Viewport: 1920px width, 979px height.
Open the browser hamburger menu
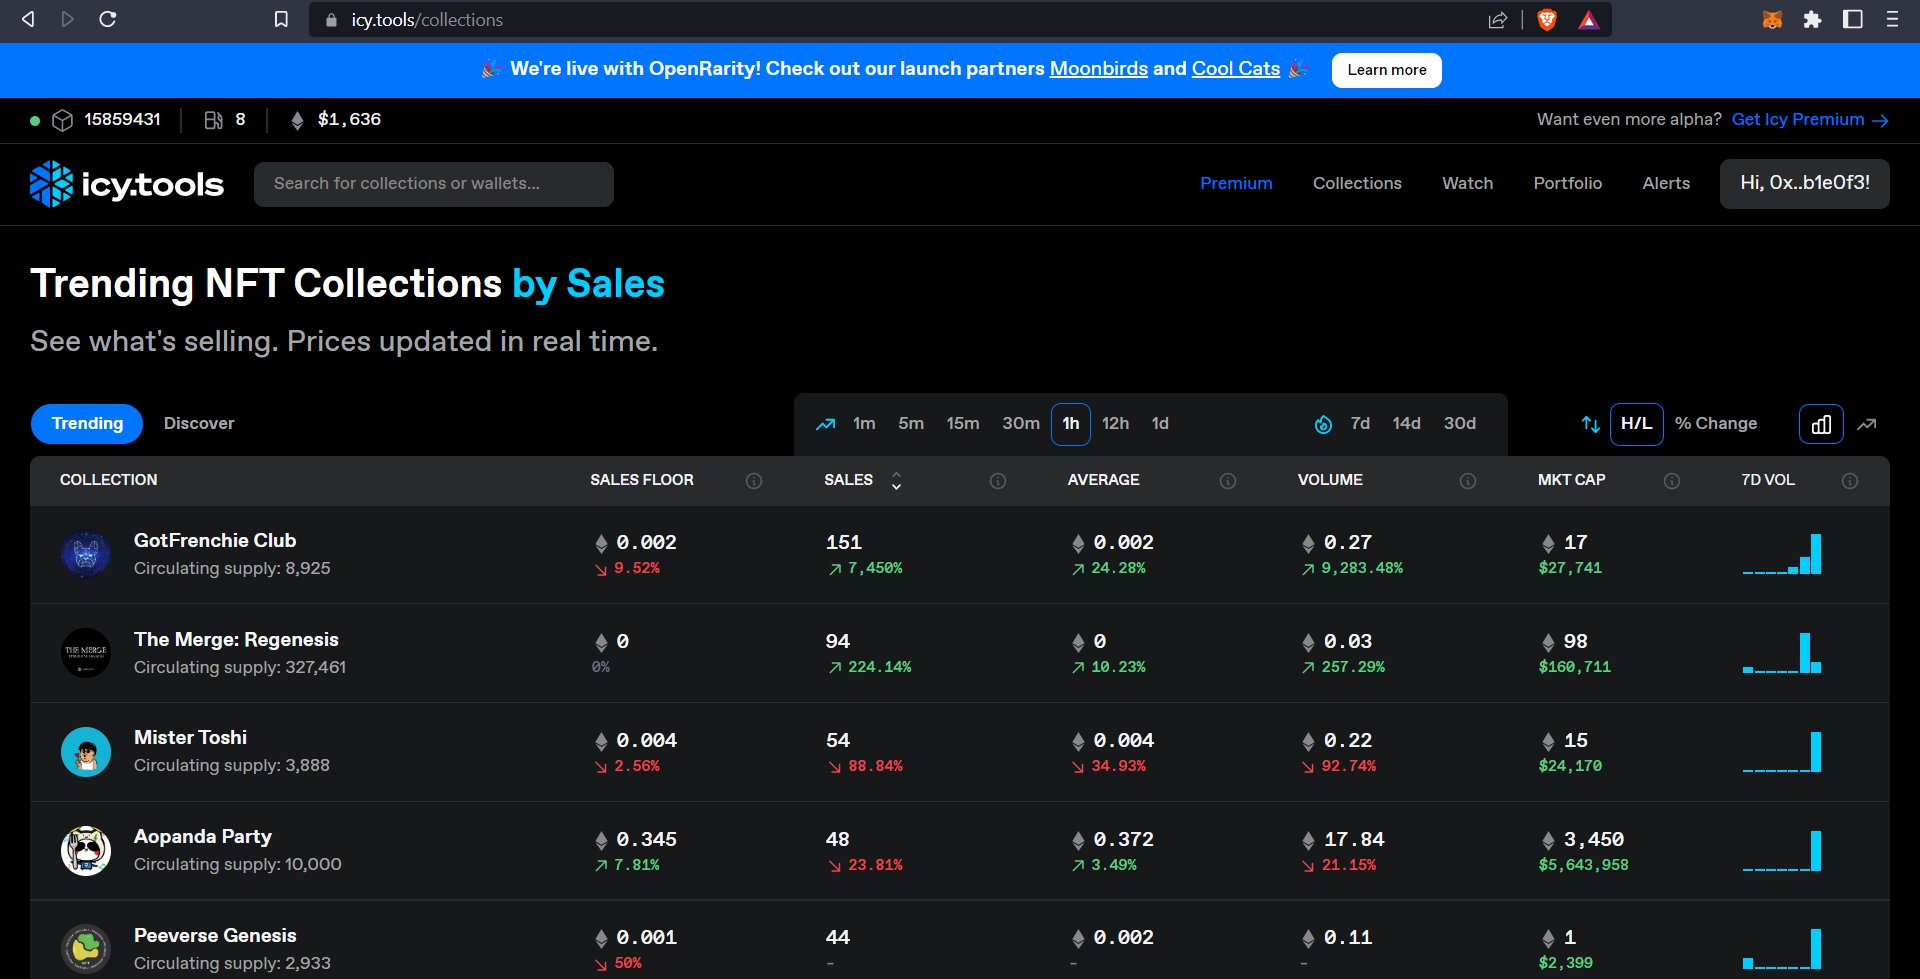[x=1892, y=20]
